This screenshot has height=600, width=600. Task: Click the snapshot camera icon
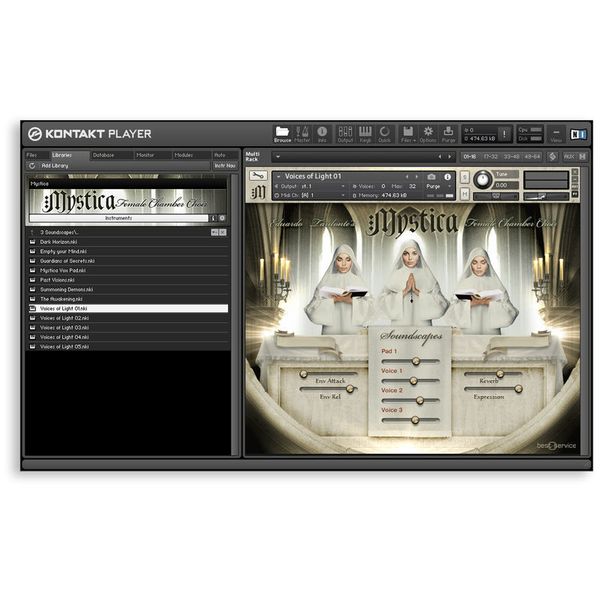click(x=432, y=176)
